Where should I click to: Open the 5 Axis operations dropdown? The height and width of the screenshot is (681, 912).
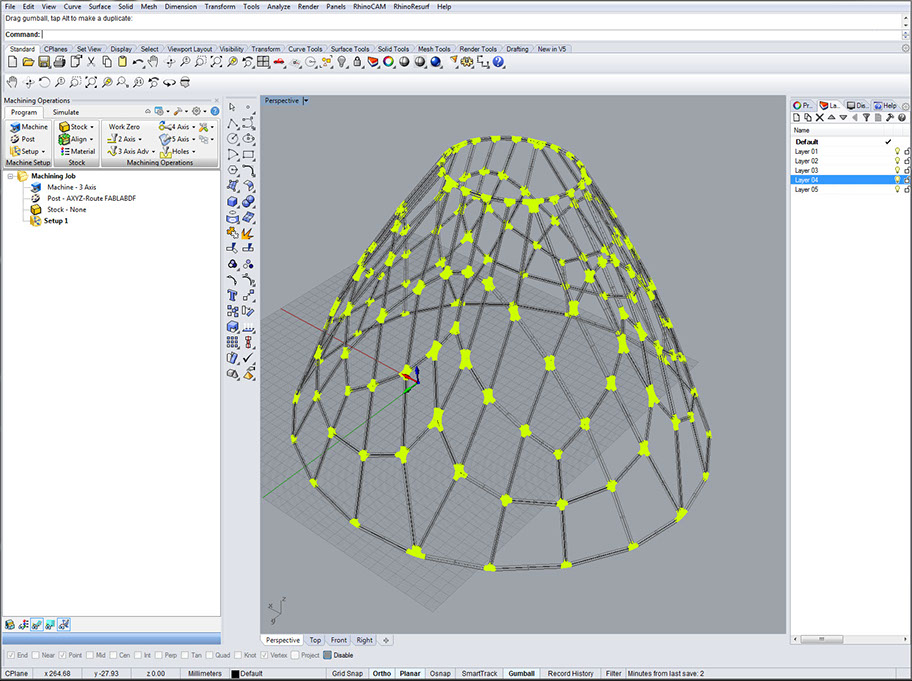194,140
